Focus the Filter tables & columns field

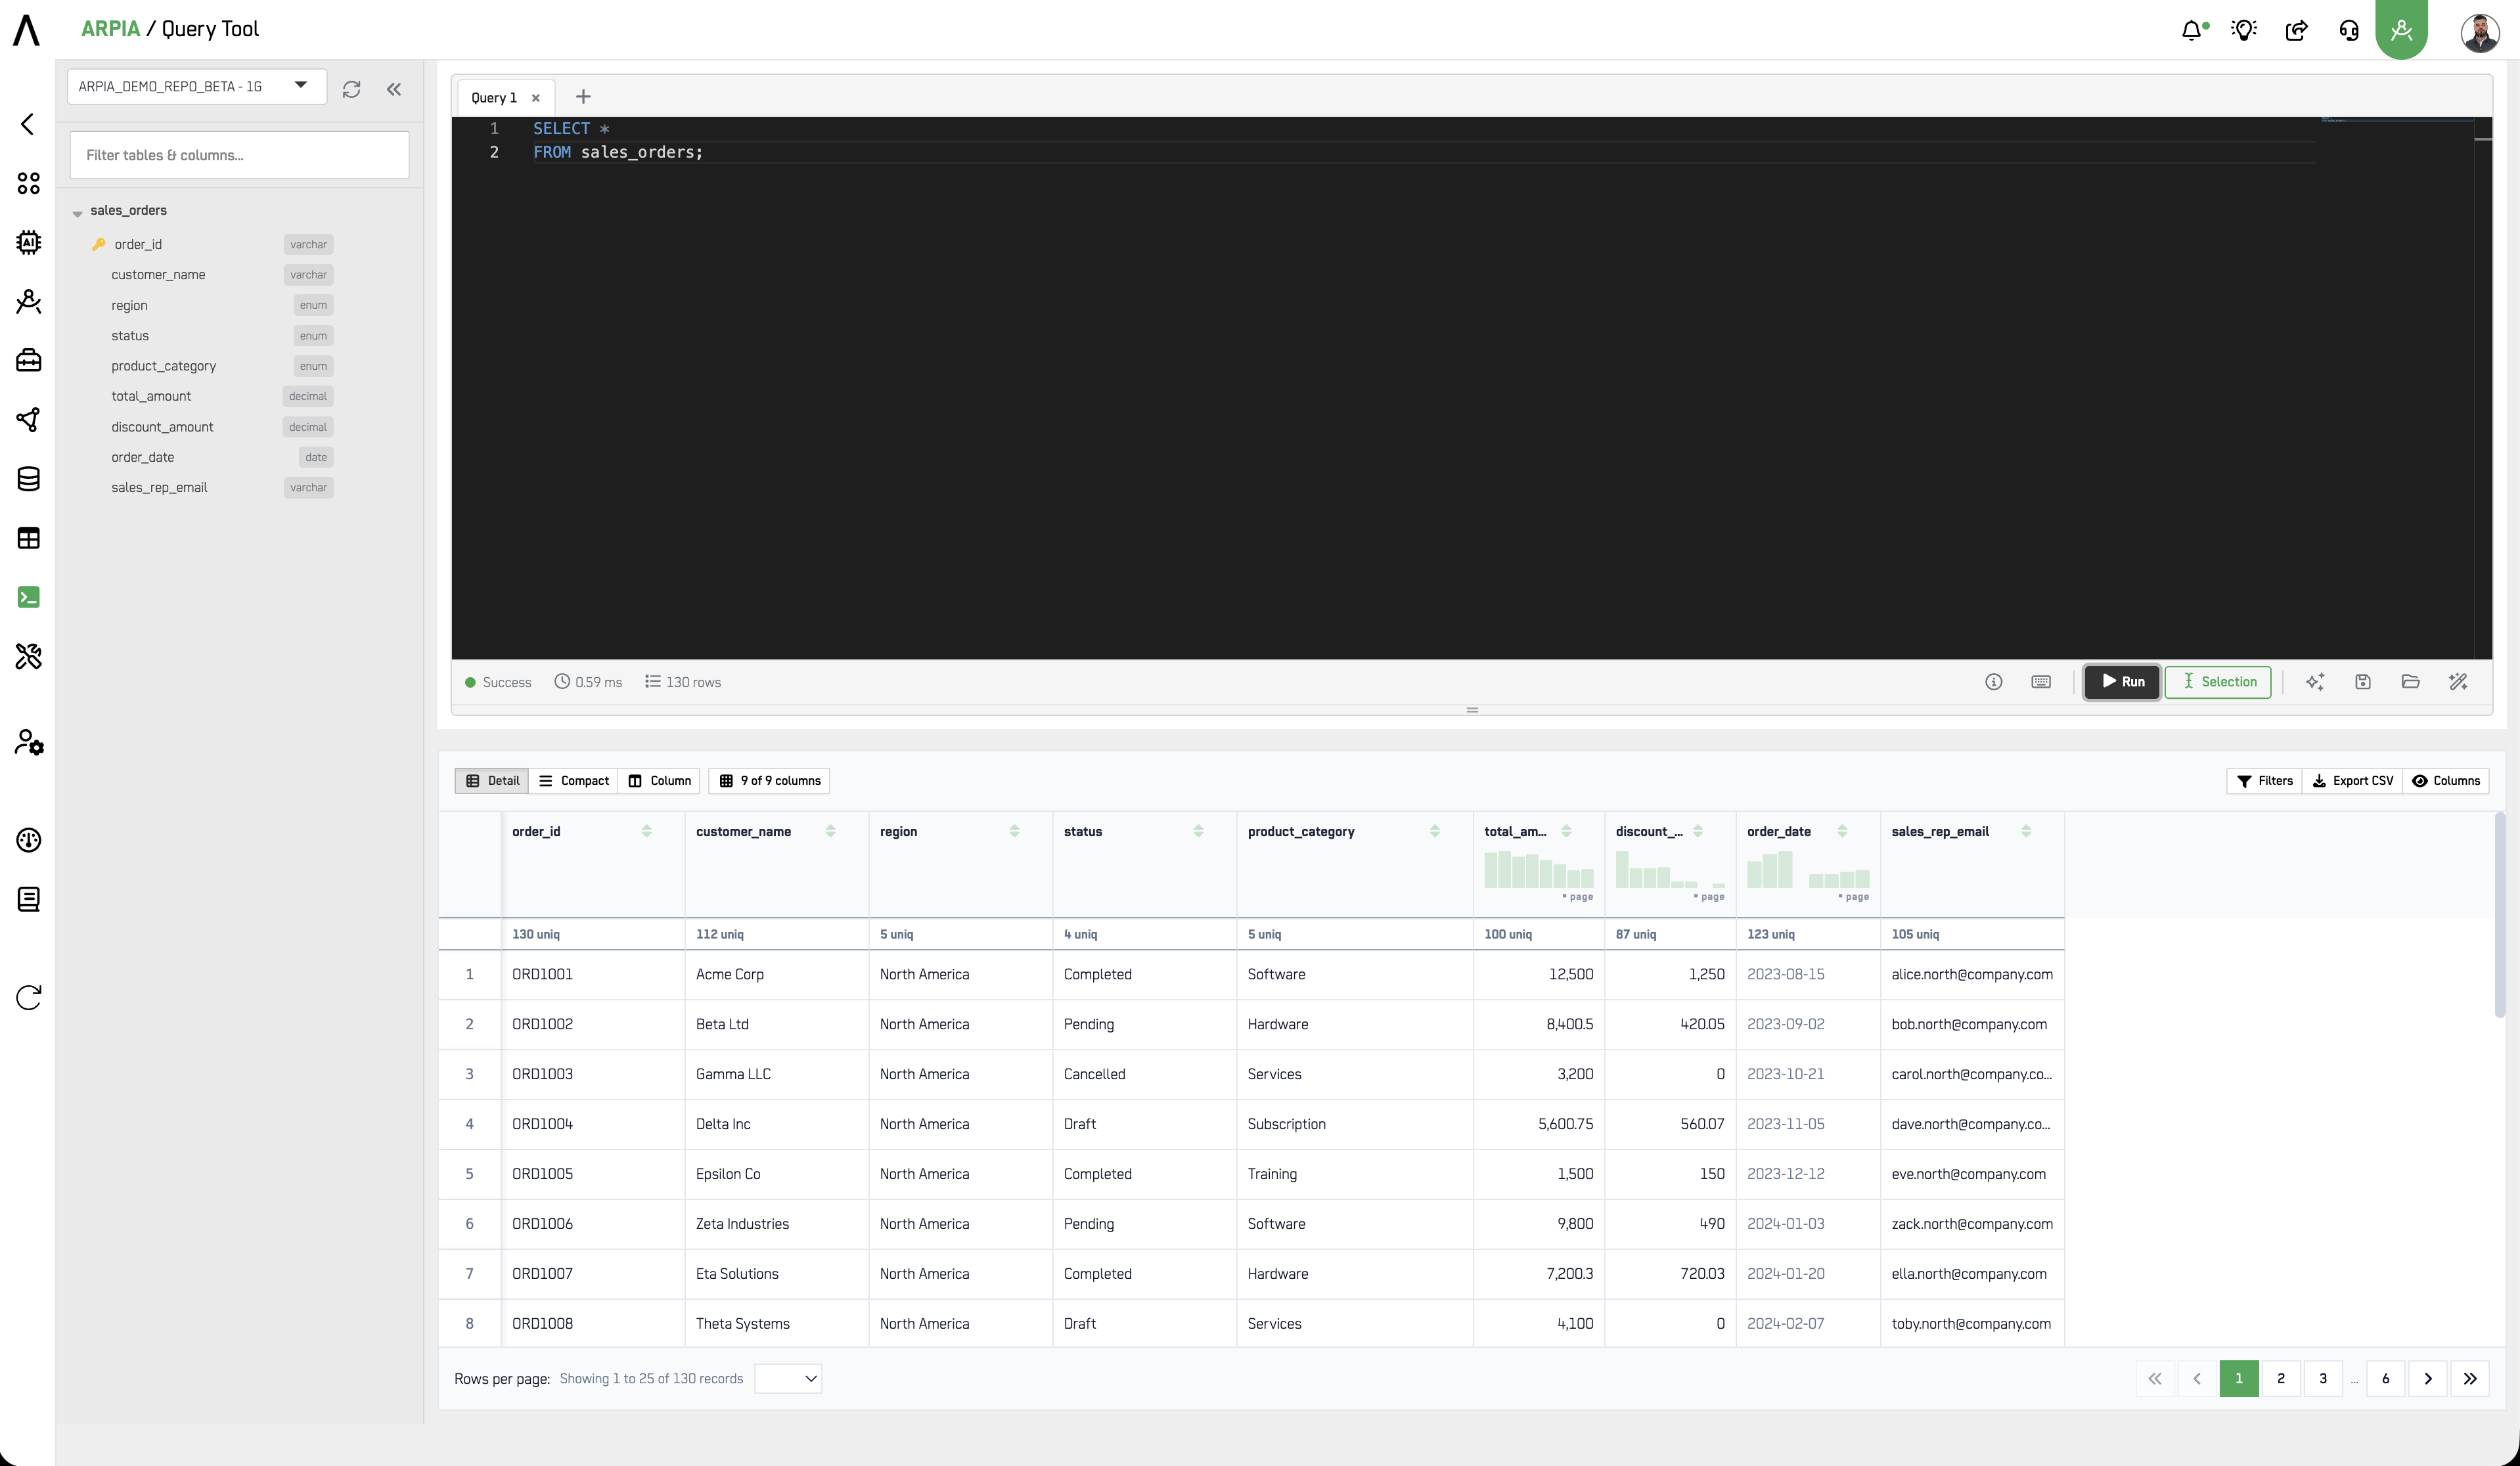pos(239,155)
